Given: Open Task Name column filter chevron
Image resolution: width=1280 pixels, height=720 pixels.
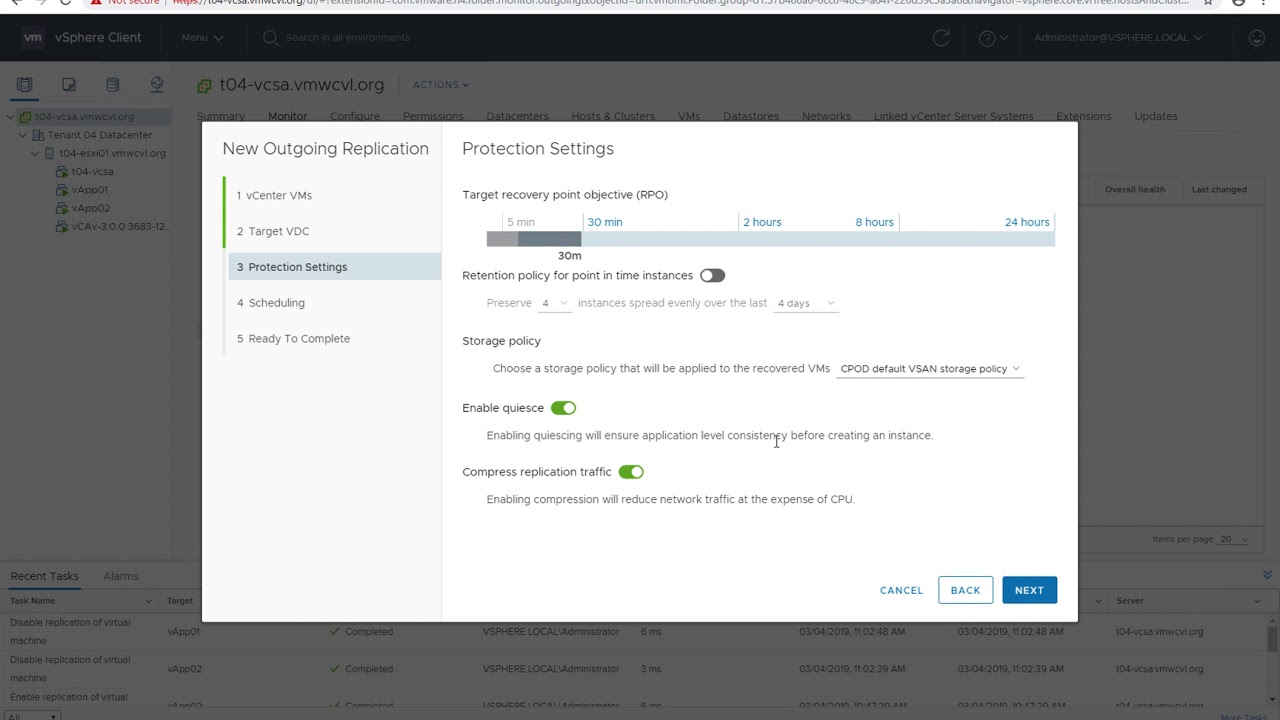Looking at the screenshot, I should [148, 601].
